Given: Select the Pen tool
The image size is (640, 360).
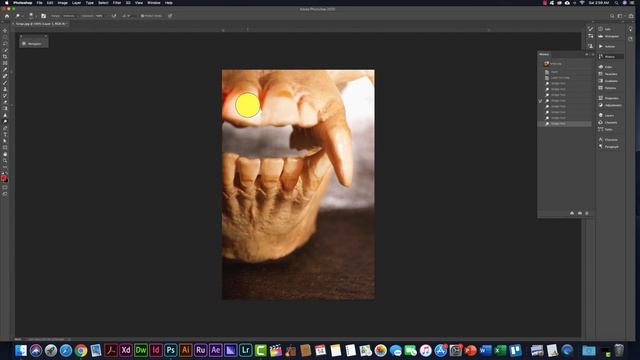Looking at the screenshot, I should pos(5,128).
